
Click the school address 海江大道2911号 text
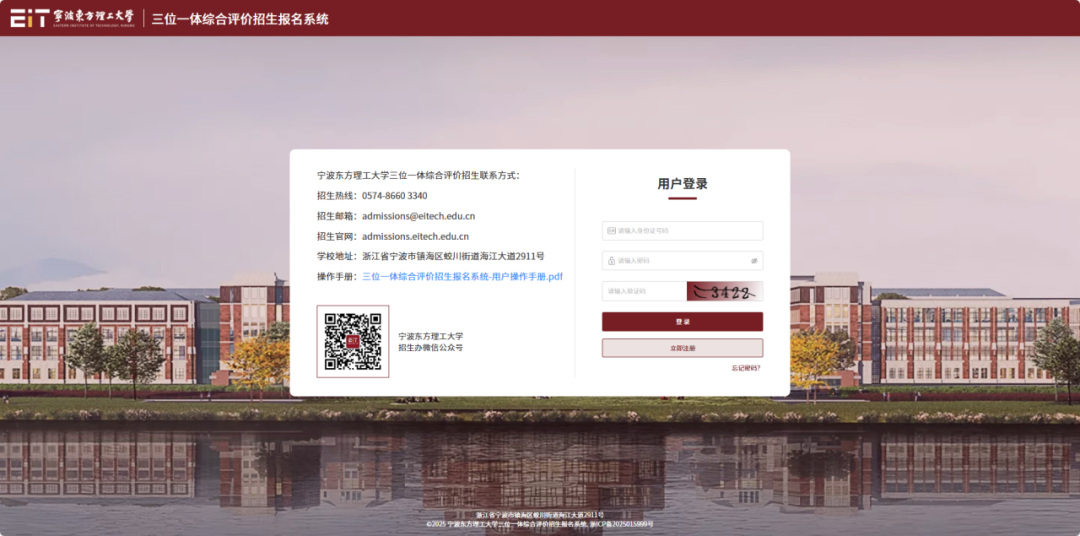click(453, 256)
